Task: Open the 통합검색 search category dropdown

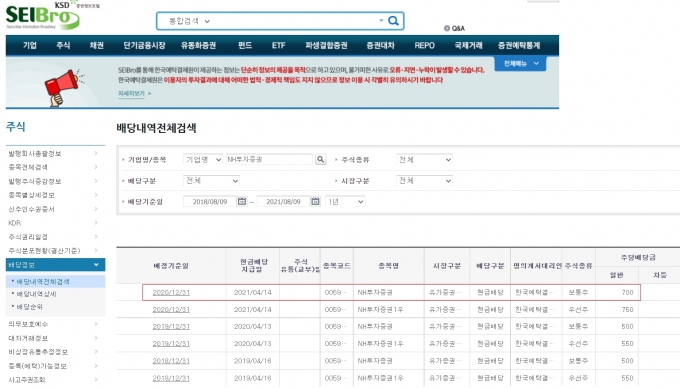Action: [189, 21]
